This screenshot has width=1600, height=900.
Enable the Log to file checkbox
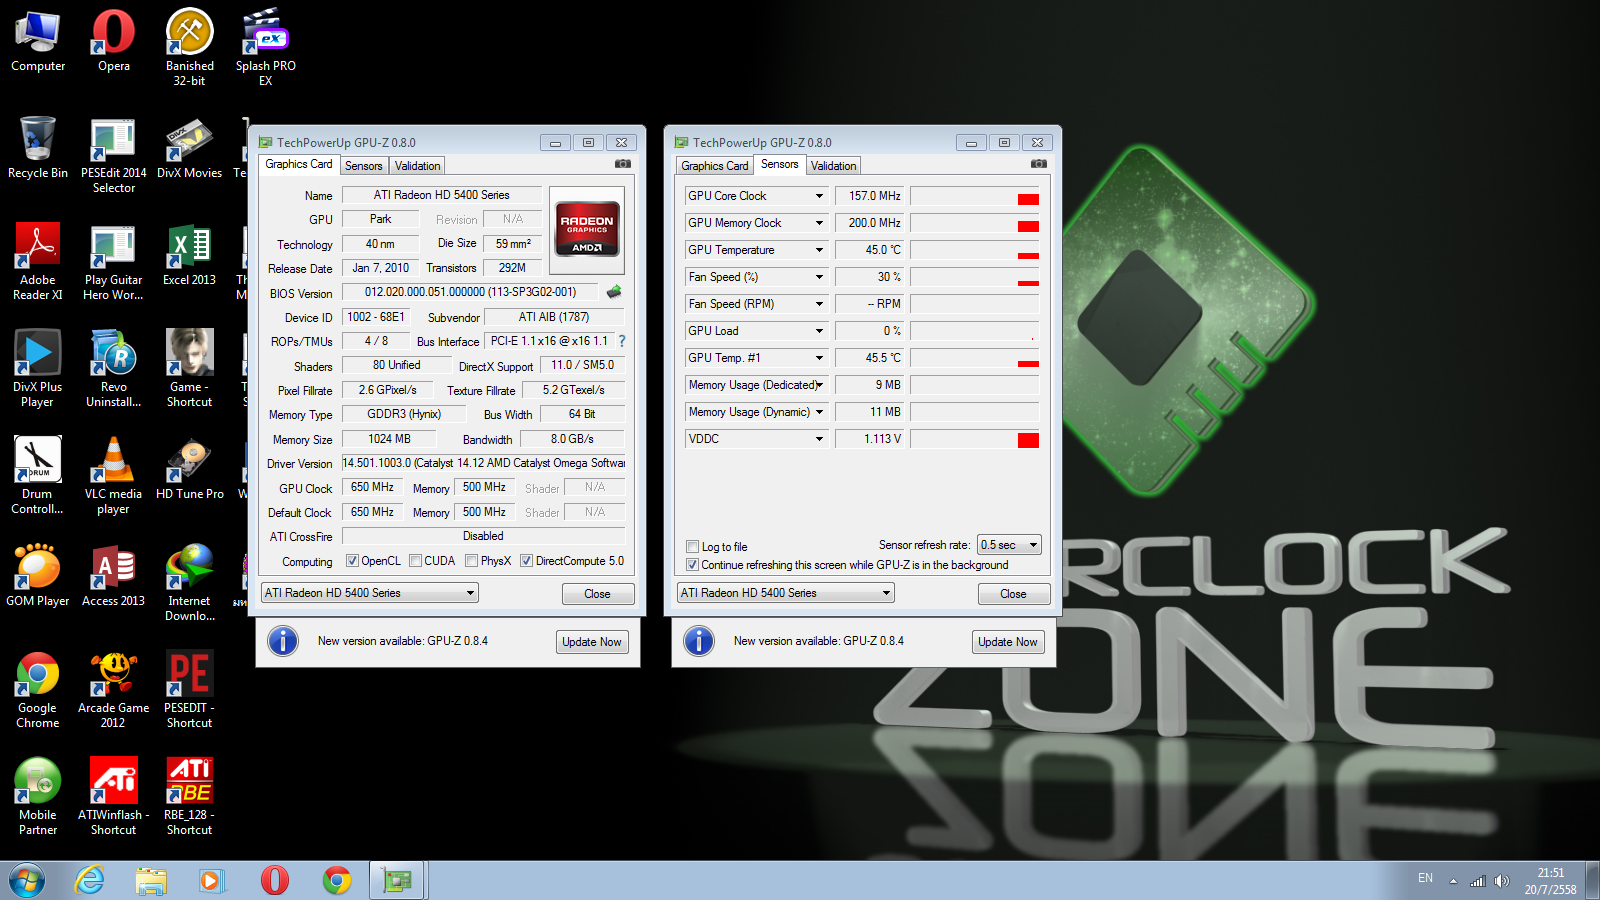coord(692,547)
